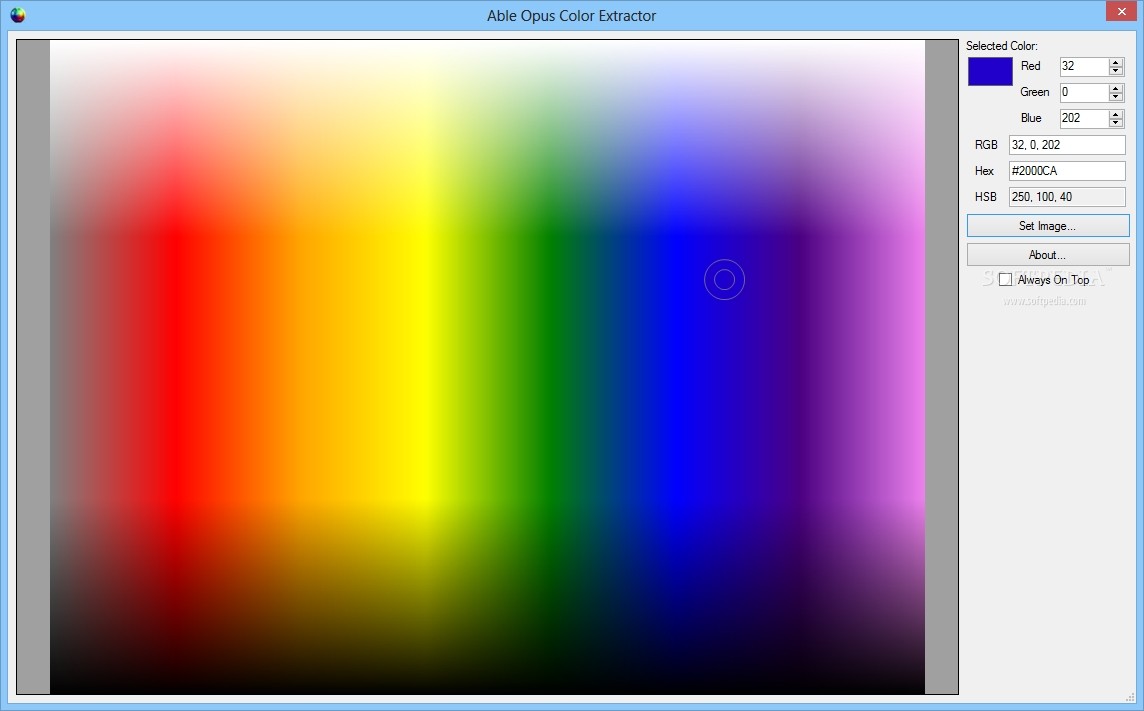Select the RGB value text field

(x=1066, y=144)
